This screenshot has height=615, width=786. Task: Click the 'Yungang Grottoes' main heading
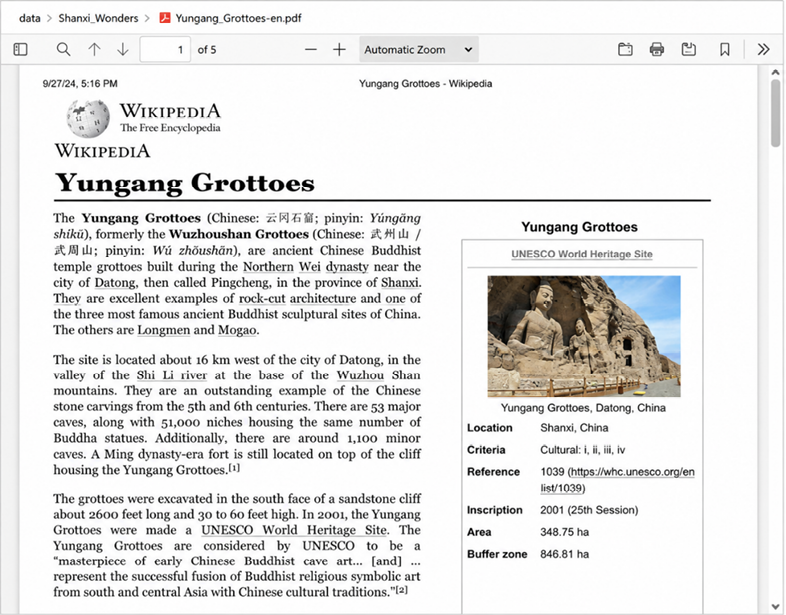click(185, 183)
